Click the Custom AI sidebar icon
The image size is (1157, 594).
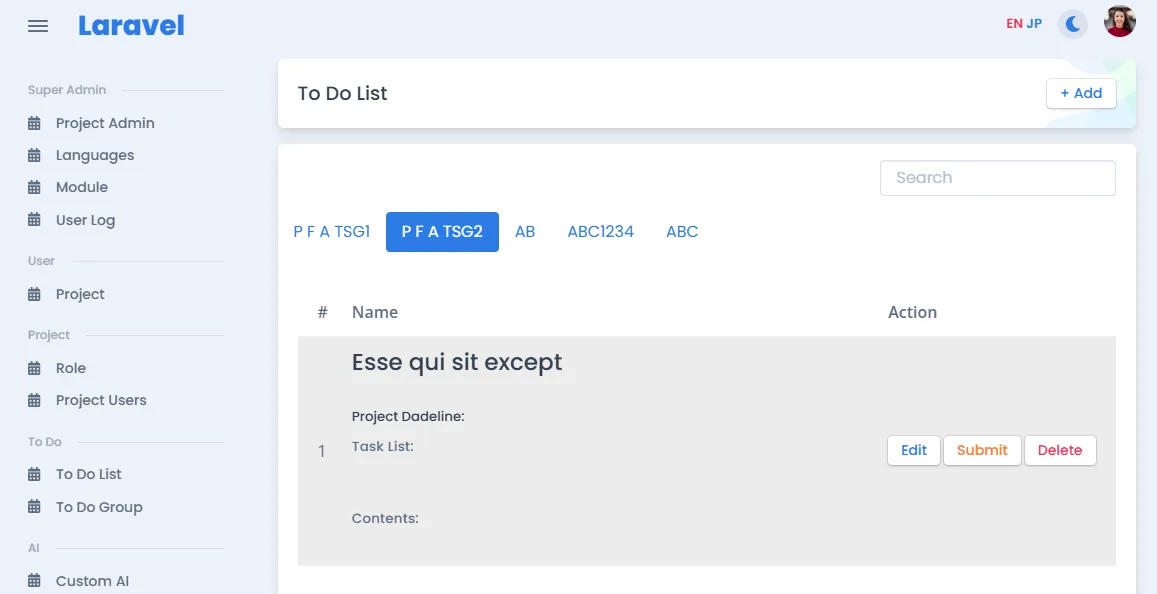tap(34, 581)
